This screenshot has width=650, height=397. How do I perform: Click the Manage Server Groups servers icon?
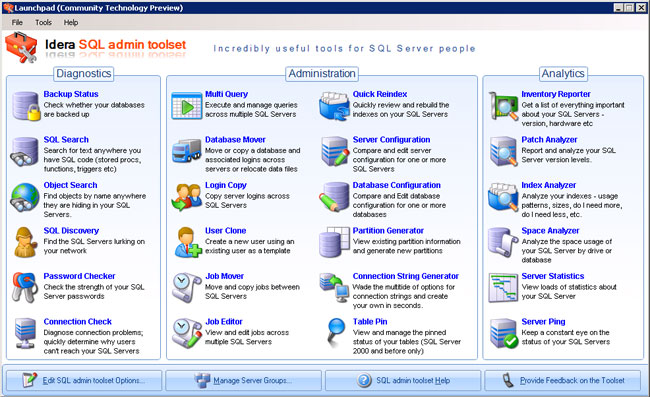[203, 380]
